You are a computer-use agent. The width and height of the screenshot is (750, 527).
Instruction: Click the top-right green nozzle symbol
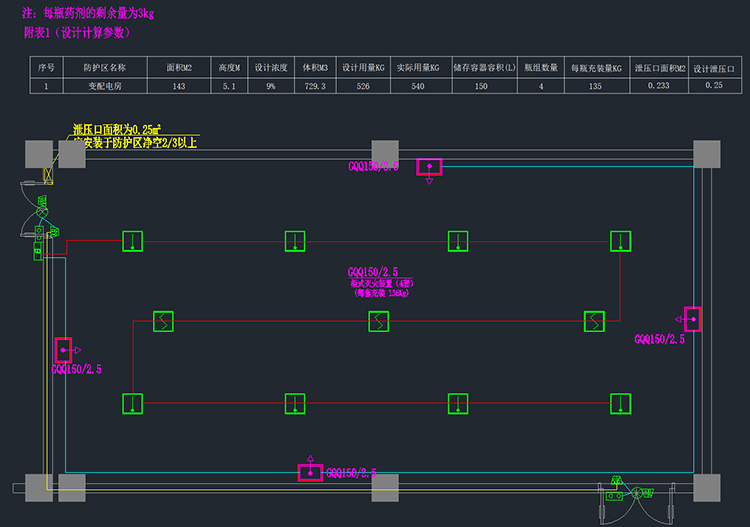[x=621, y=241]
